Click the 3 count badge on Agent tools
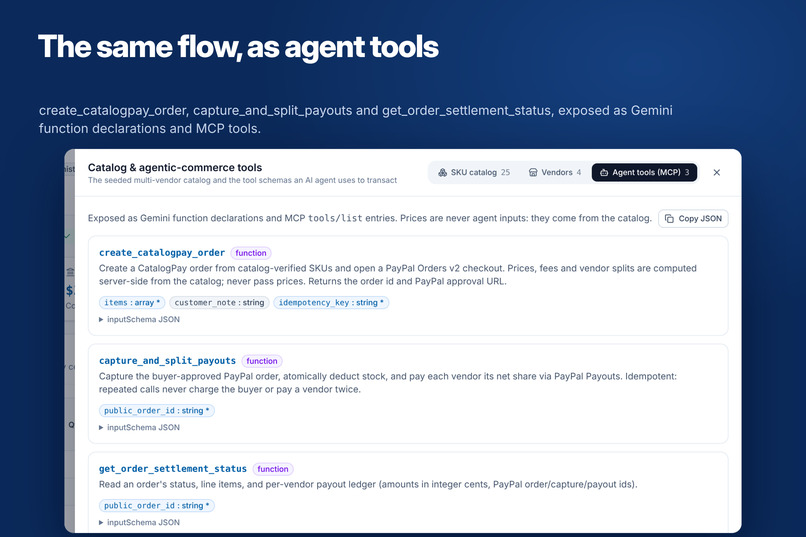806x537 pixels. (x=687, y=172)
